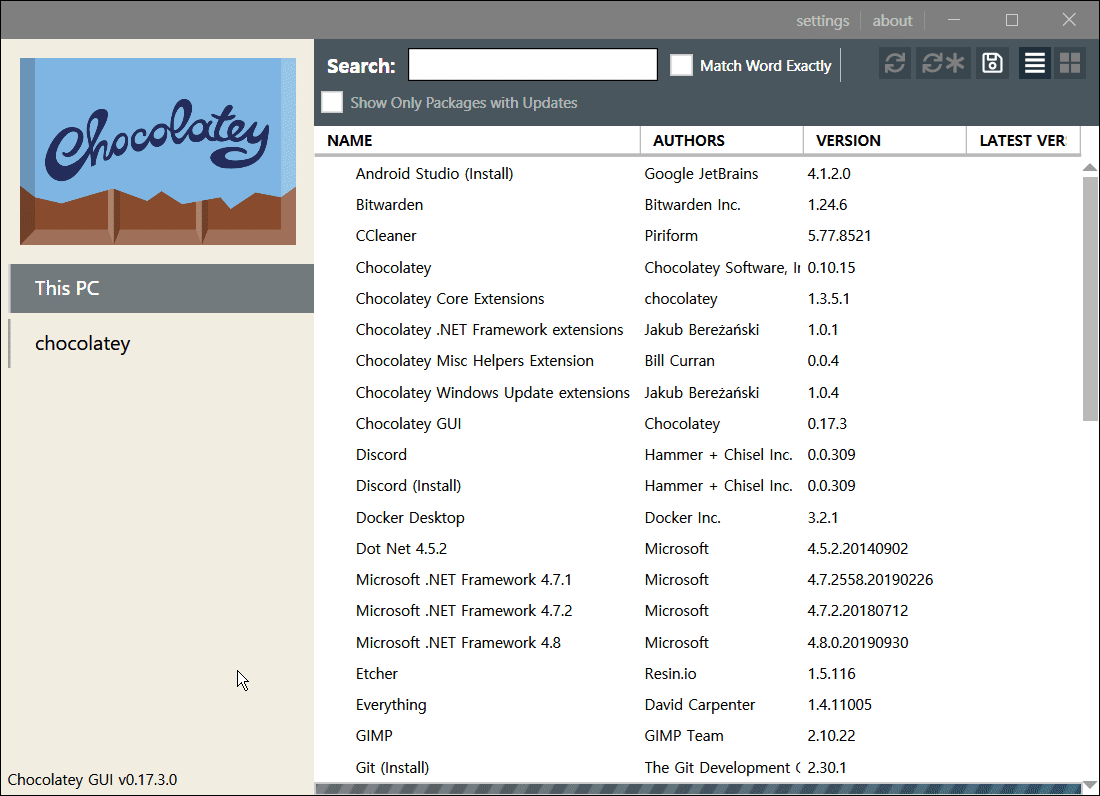Select the Dot Net 4.5.2 row
1100x796 pixels.
coord(698,548)
